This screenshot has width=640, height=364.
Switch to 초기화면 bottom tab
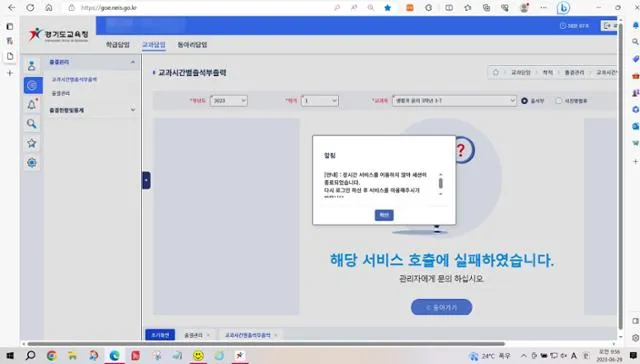coord(160,335)
